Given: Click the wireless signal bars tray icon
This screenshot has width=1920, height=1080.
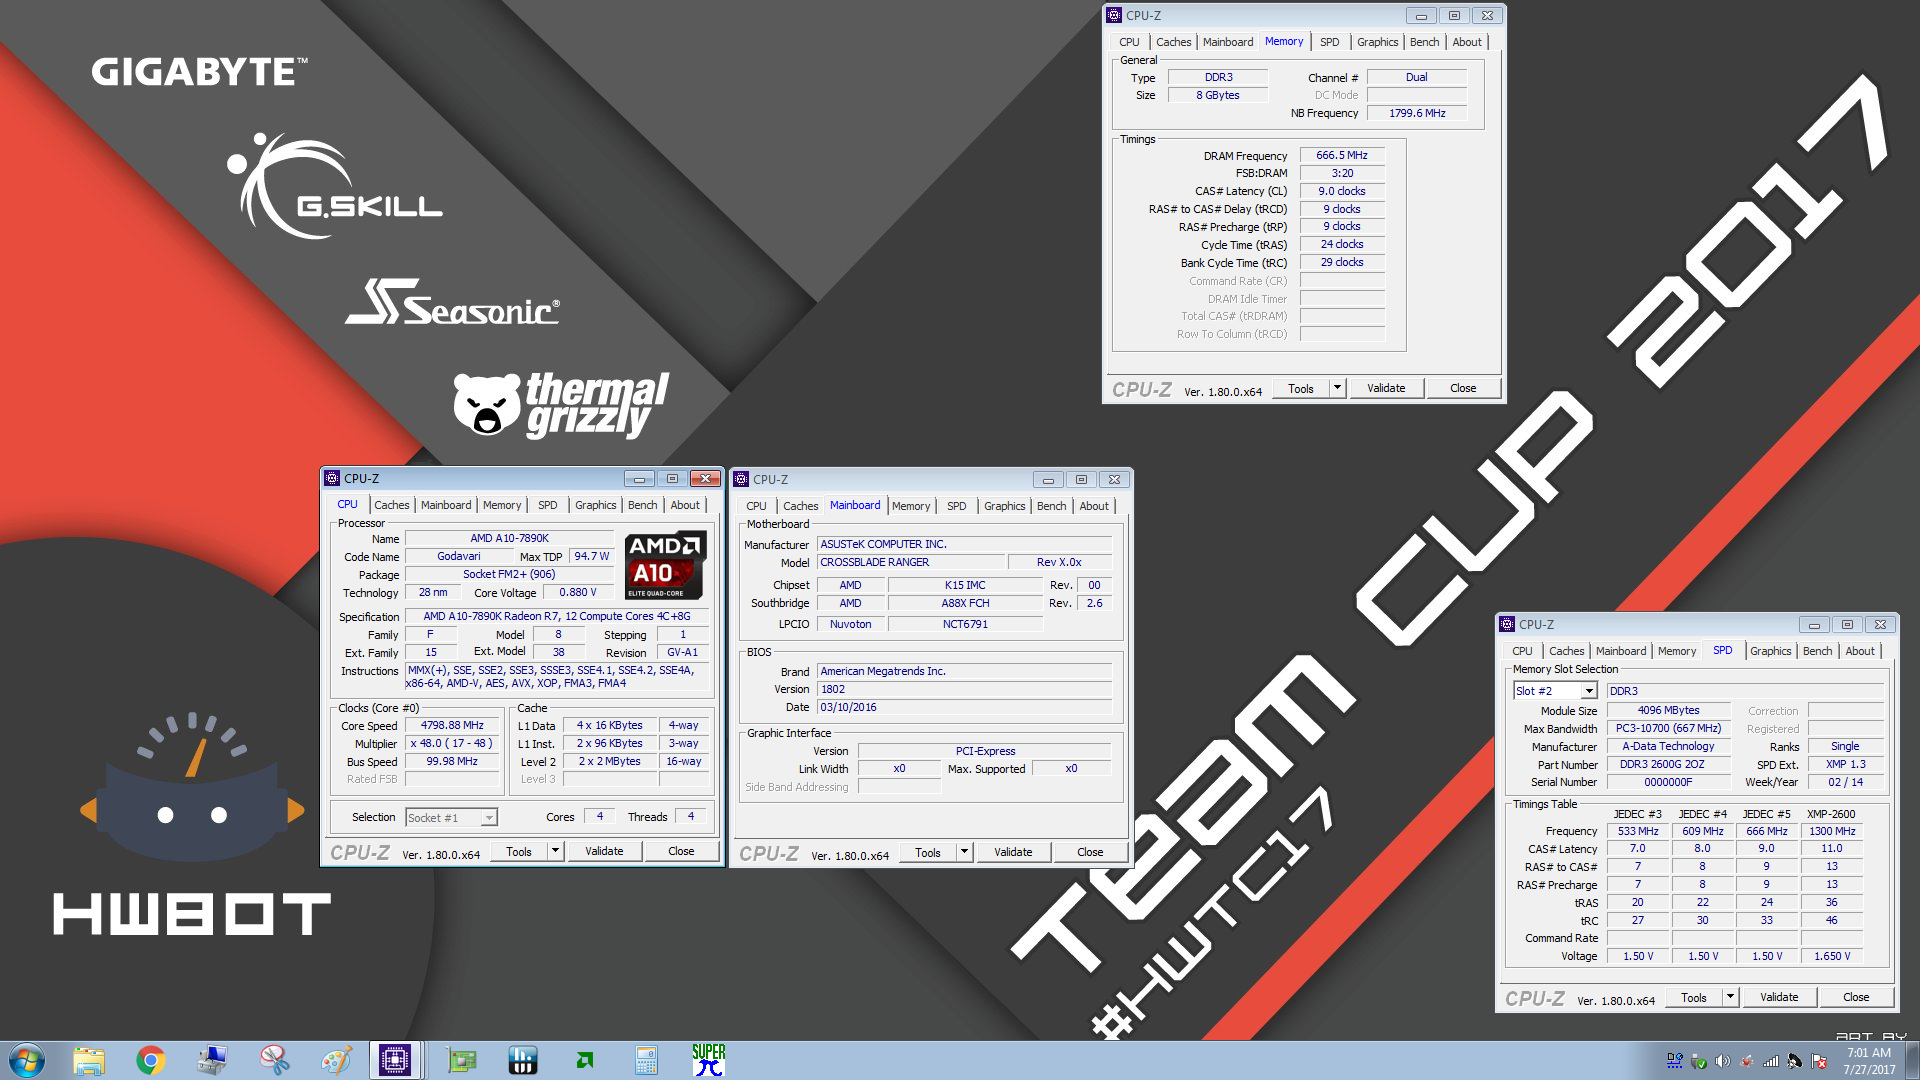Looking at the screenshot, I should [x=1770, y=1061].
